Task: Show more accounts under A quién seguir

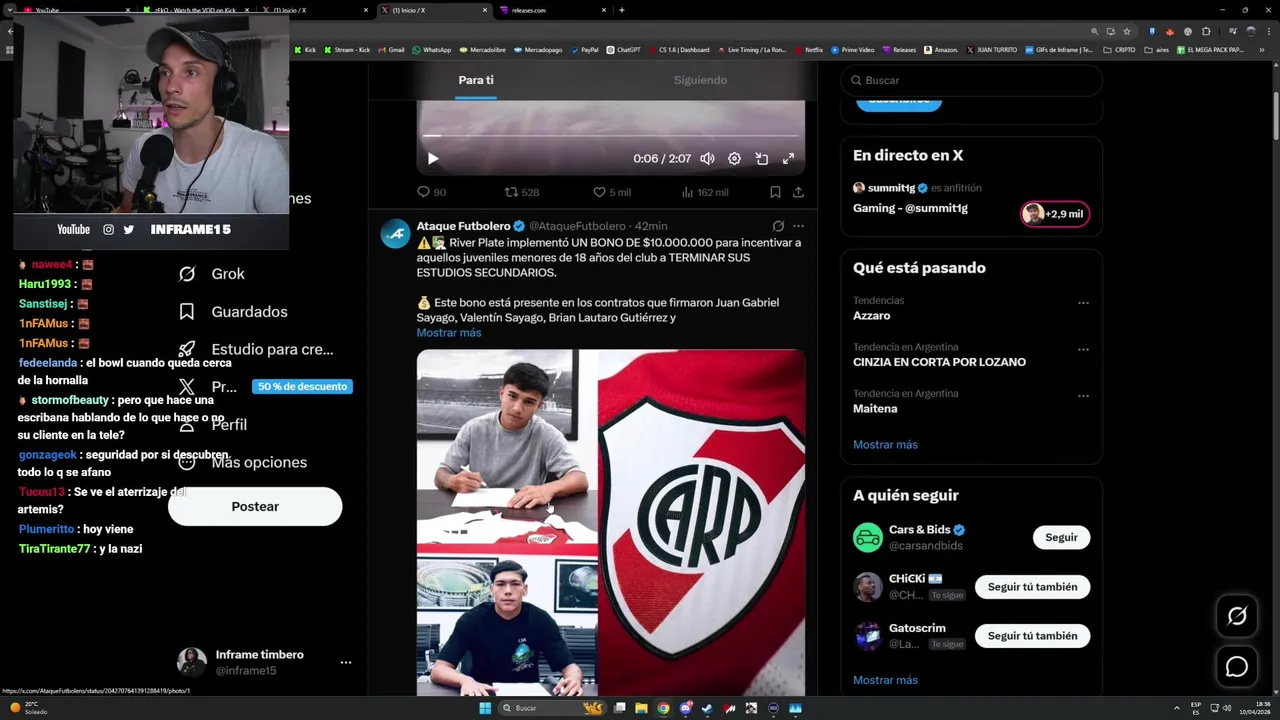Action: pyautogui.click(x=885, y=680)
